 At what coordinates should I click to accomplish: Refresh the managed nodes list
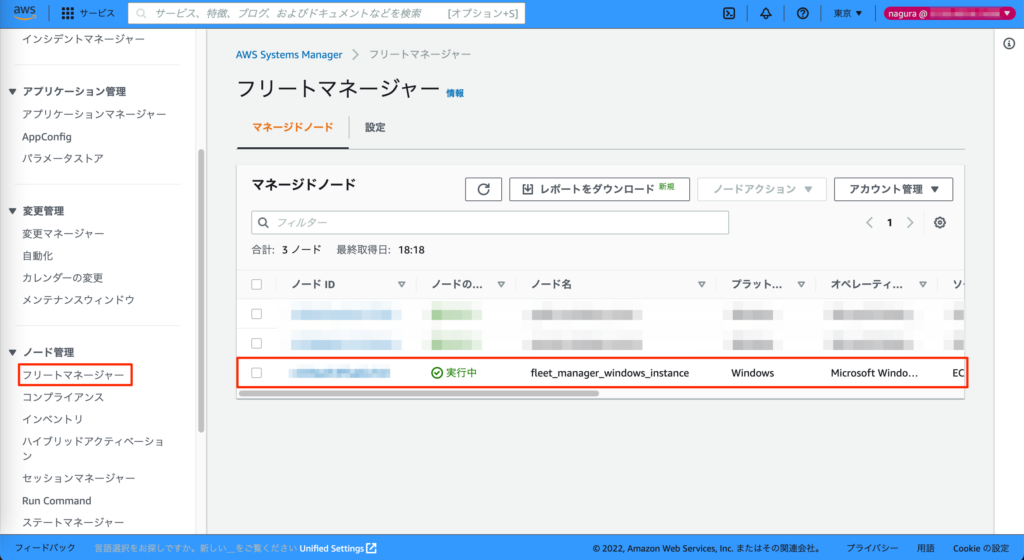[483, 189]
